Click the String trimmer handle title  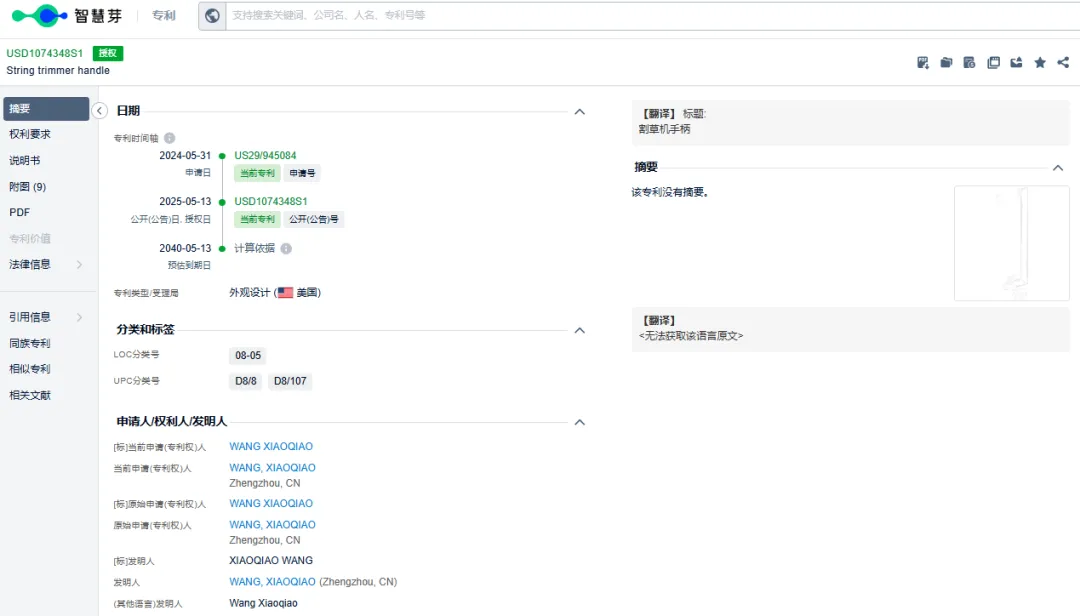click(58, 70)
